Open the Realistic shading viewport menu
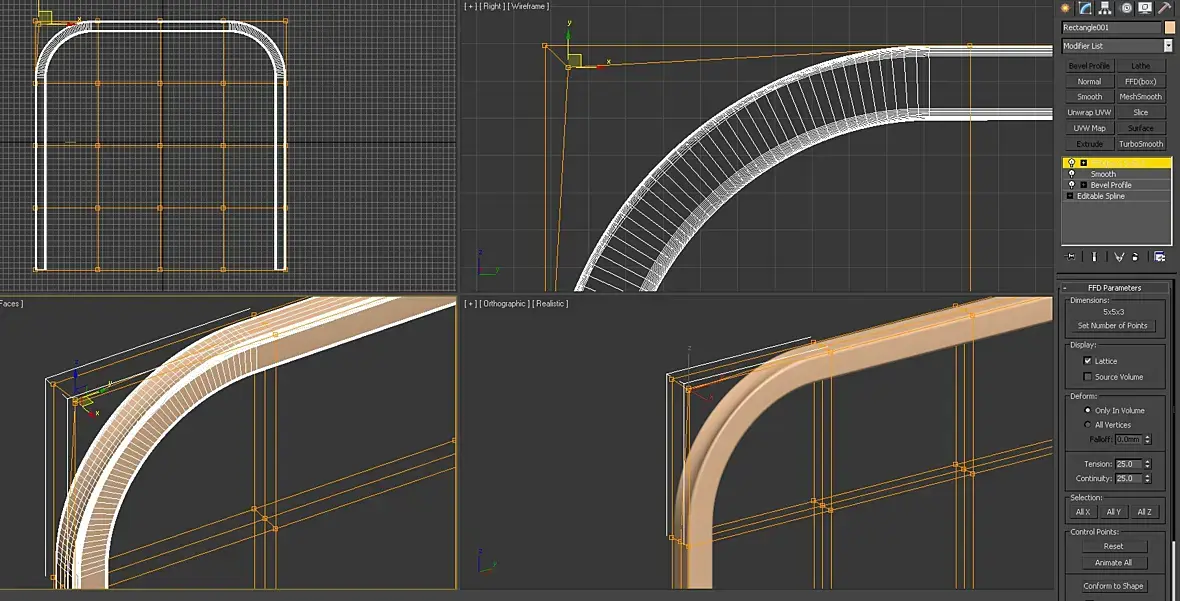1180x601 pixels. coord(550,303)
